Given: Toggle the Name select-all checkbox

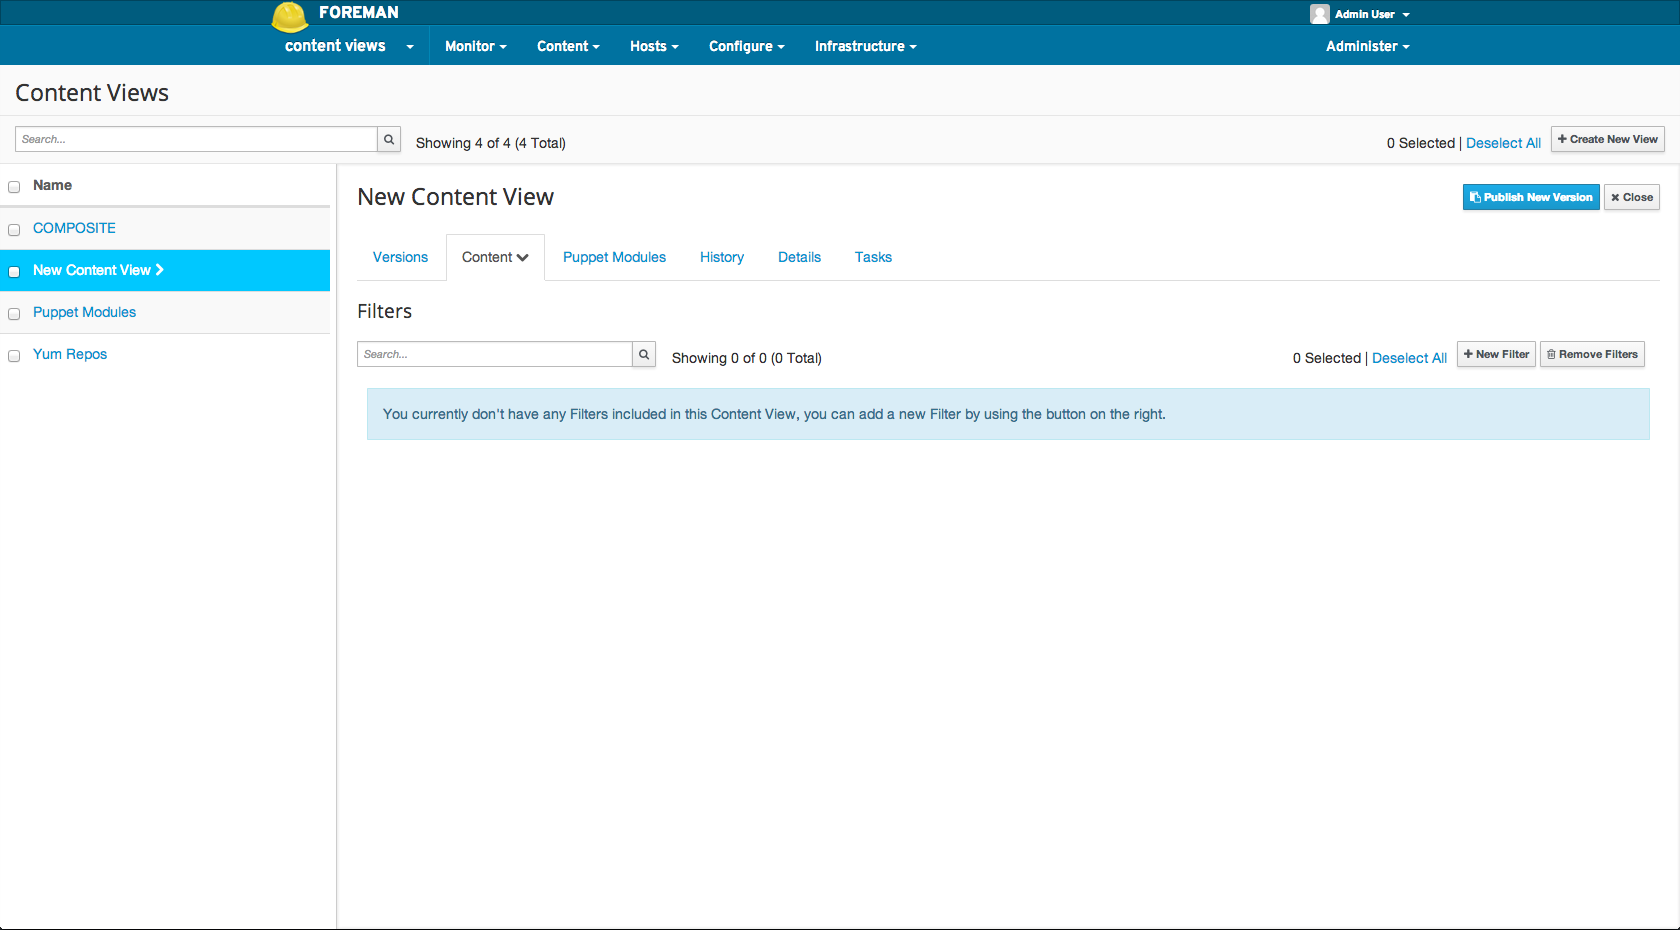Looking at the screenshot, I should click(x=14, y=187).
